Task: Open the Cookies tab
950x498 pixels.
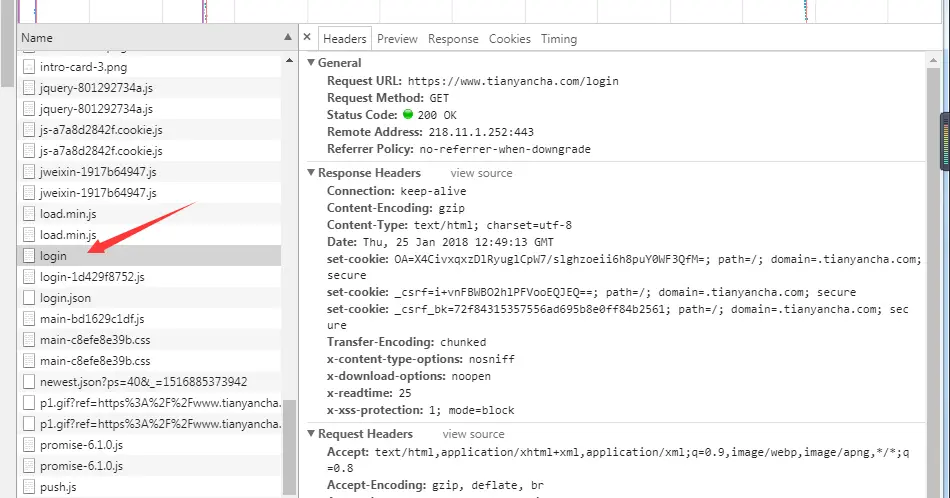Action: point(510,39)
